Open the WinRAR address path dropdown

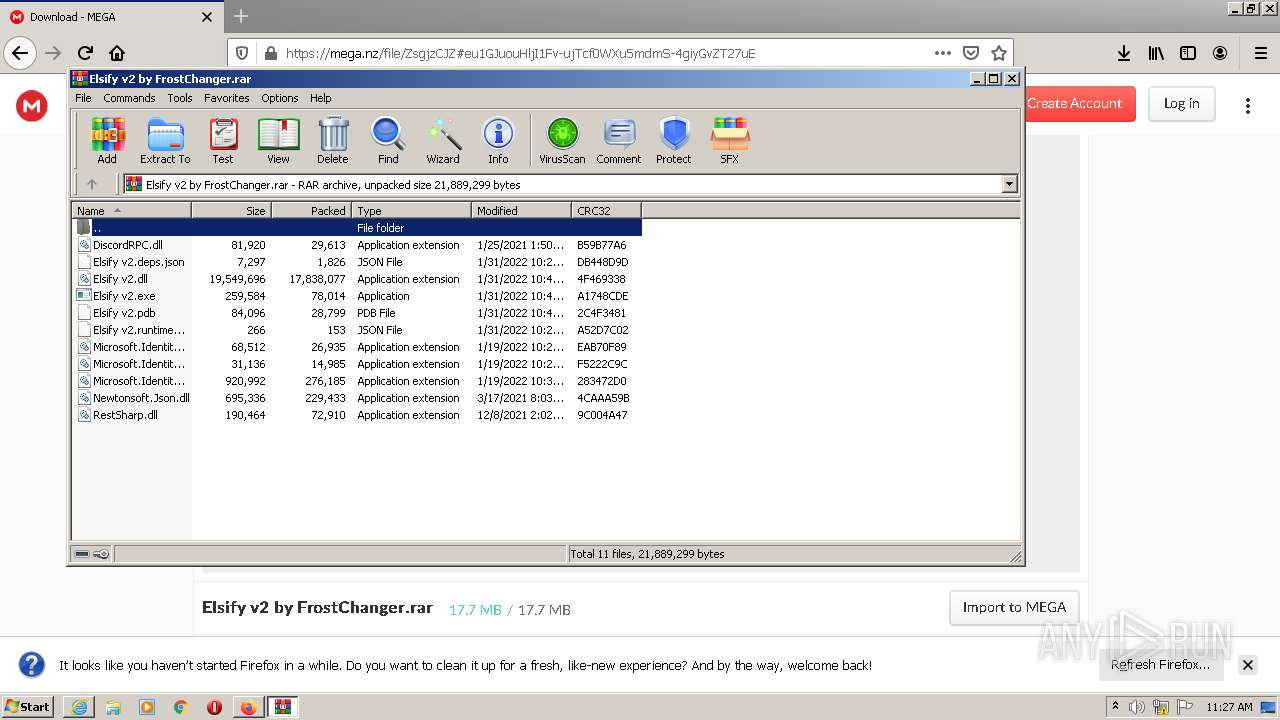pos(1009,184)
